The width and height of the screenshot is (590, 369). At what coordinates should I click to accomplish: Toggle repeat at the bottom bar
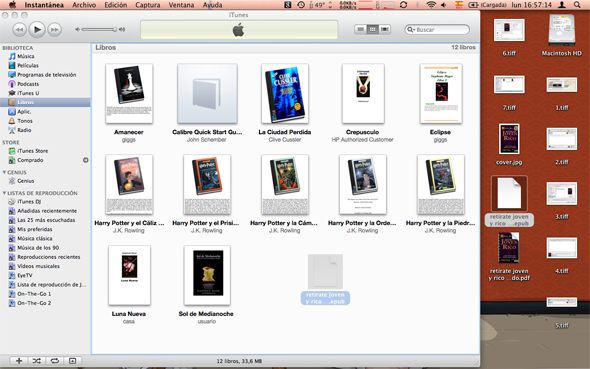click(x=55, y=361)
